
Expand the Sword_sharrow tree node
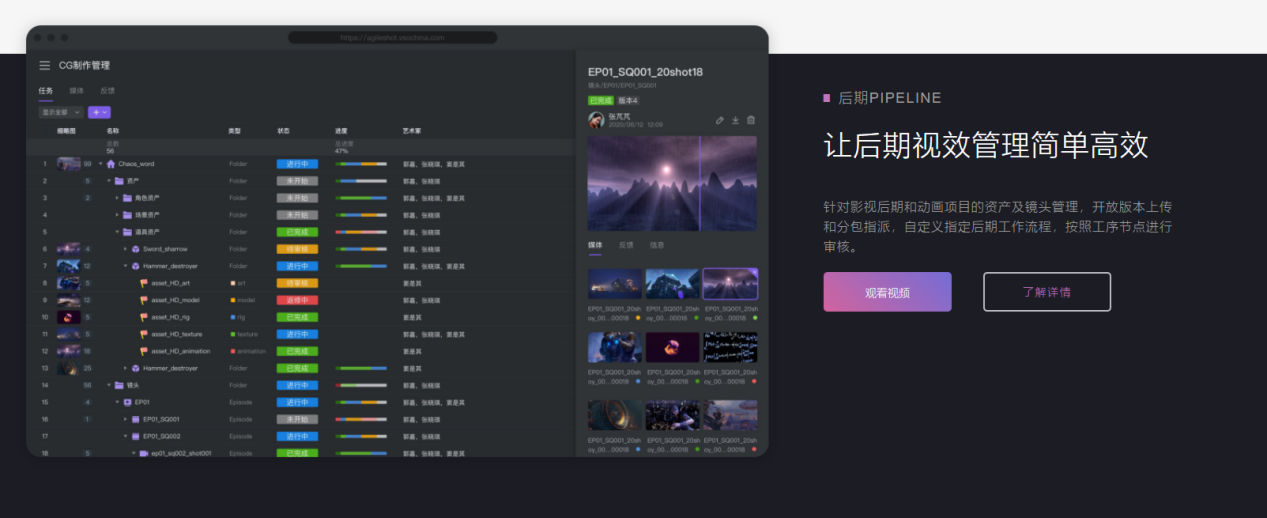[x=125, y=249]
